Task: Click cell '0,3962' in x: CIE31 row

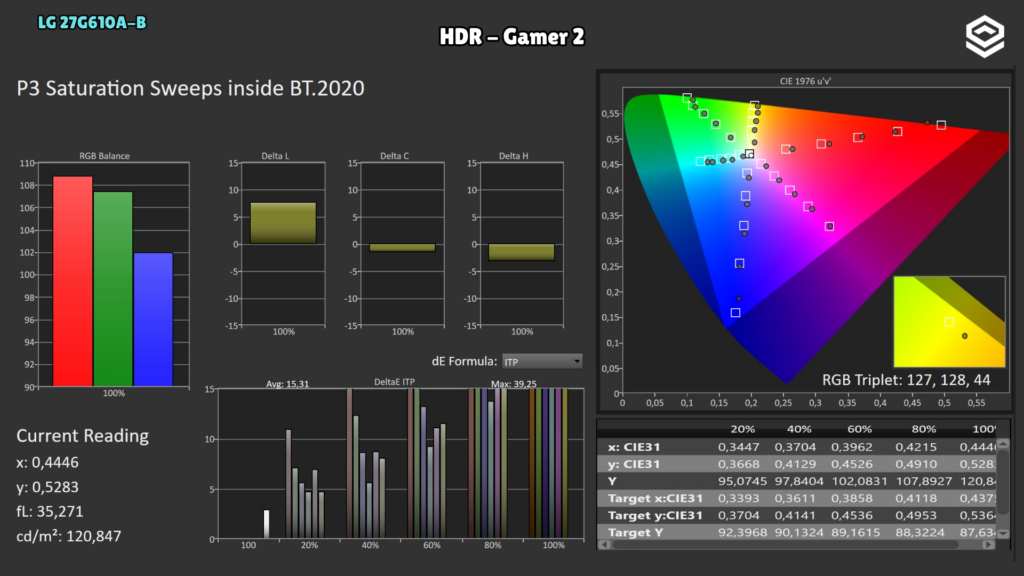Action: pyautogui.click(x=852, y=447)
